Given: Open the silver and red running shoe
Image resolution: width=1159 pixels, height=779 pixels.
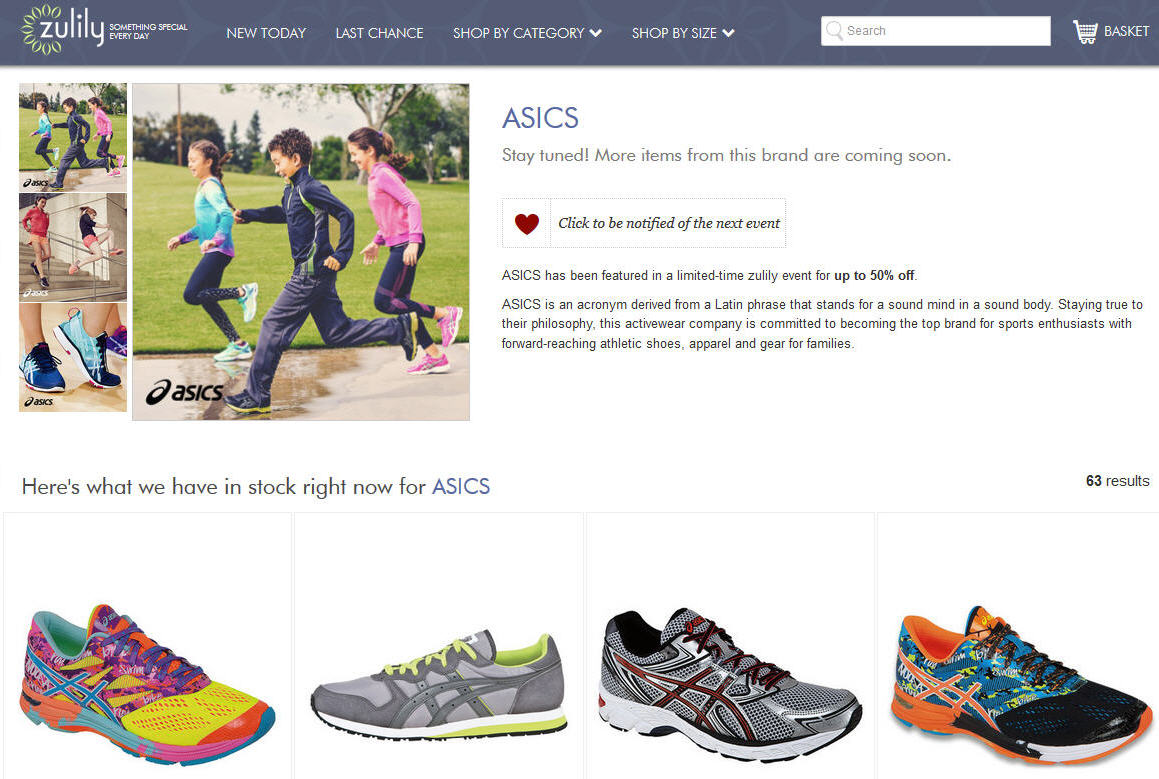Looking at the screenshot, I should click(x=730, y=684).
